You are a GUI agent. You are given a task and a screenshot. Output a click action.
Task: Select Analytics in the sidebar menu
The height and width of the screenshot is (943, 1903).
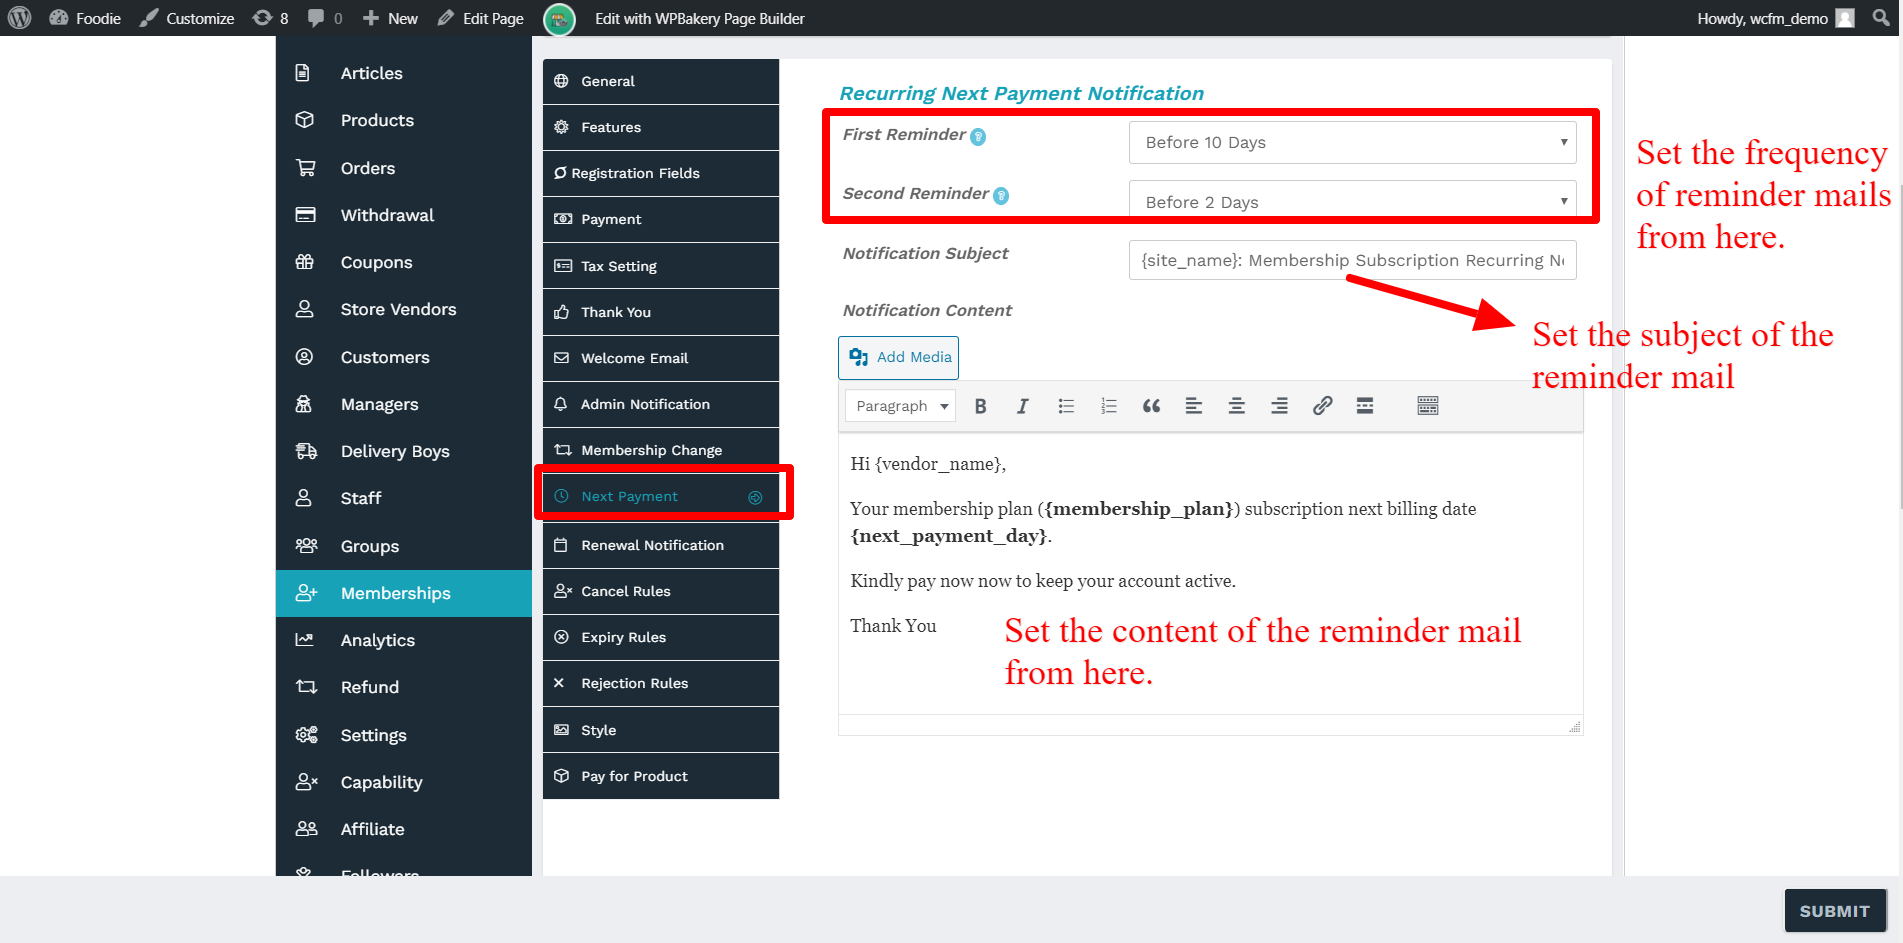[x=377, y=640]
